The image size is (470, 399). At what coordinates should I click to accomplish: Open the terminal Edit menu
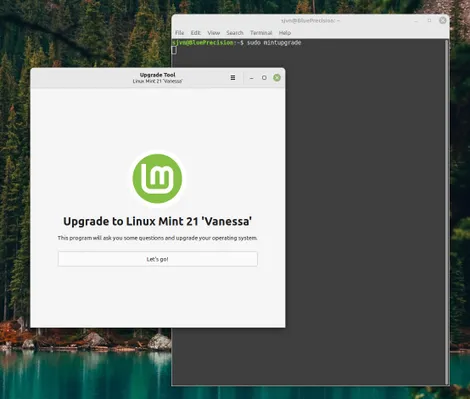point(196,33)
